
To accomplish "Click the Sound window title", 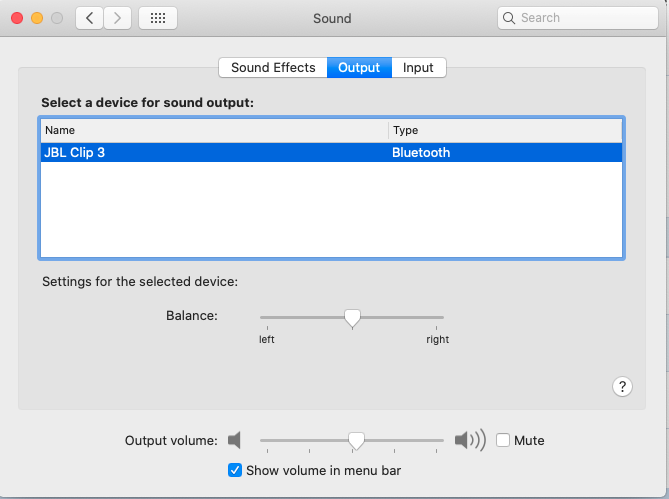I will coord(332,18).
